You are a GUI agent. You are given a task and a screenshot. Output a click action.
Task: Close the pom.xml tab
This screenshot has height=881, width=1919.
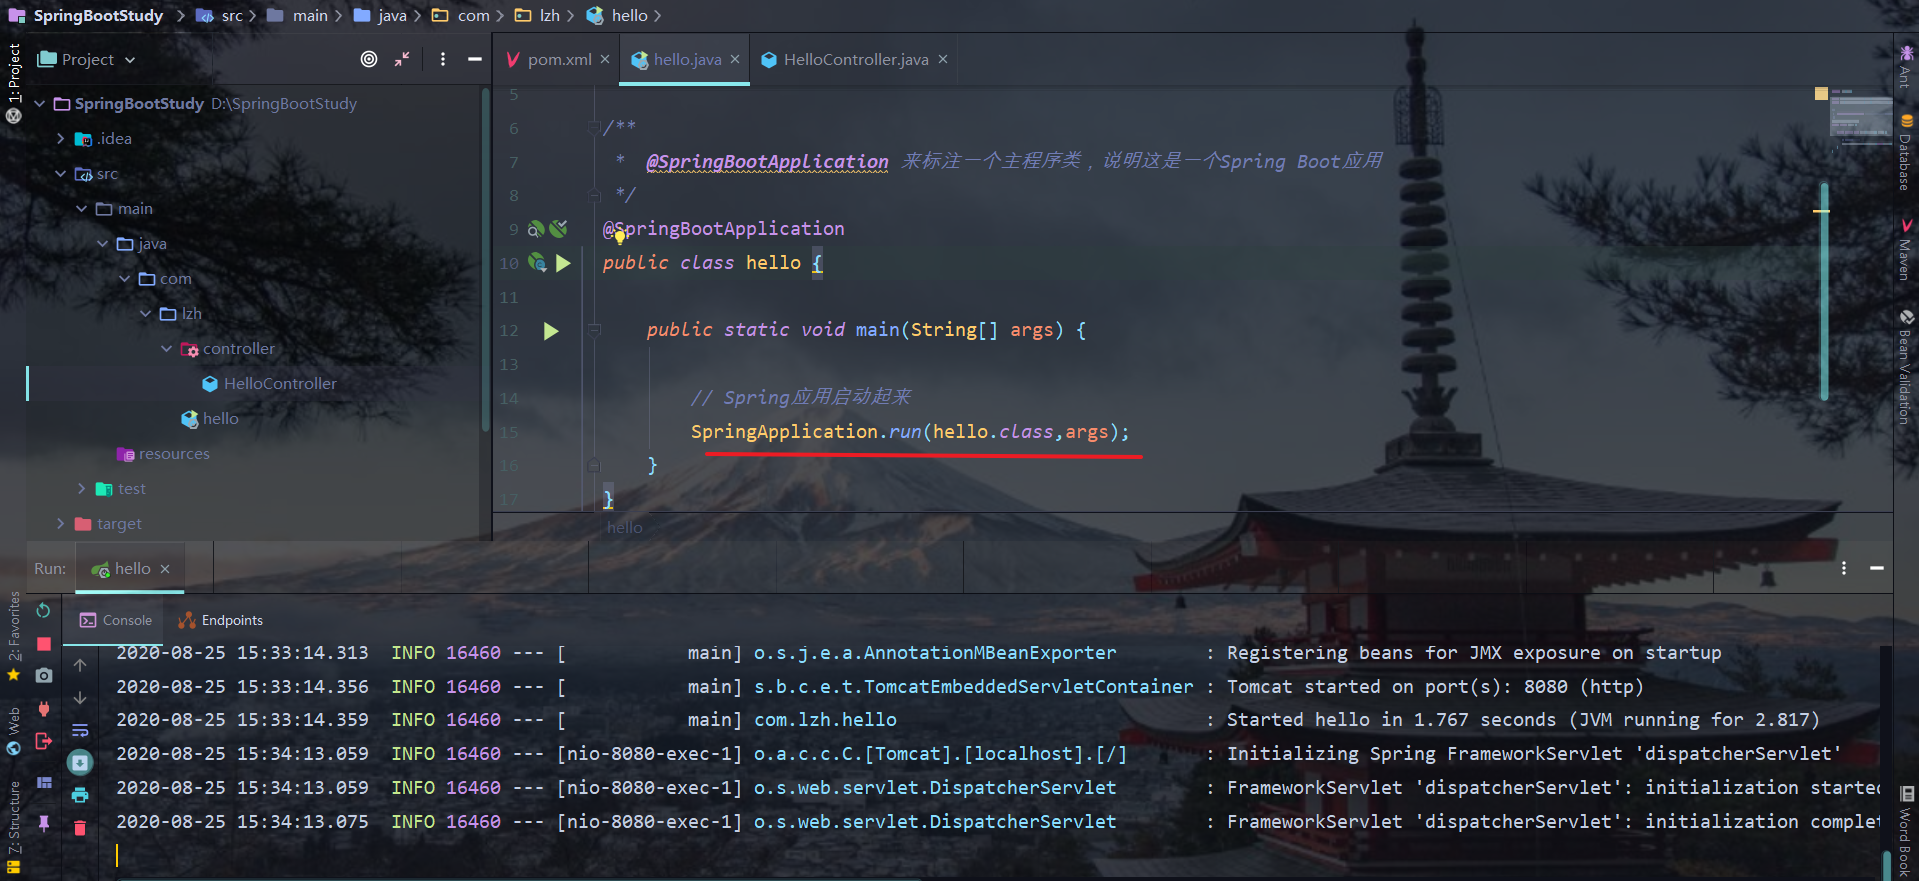605,59
